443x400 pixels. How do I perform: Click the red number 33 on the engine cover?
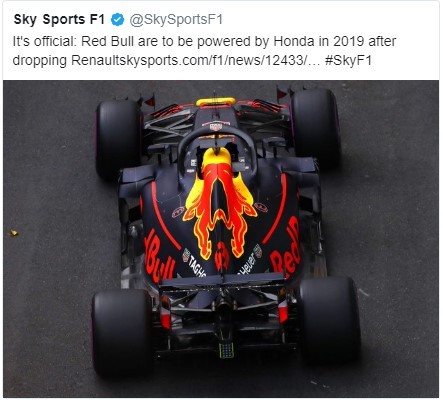(222, 256)
